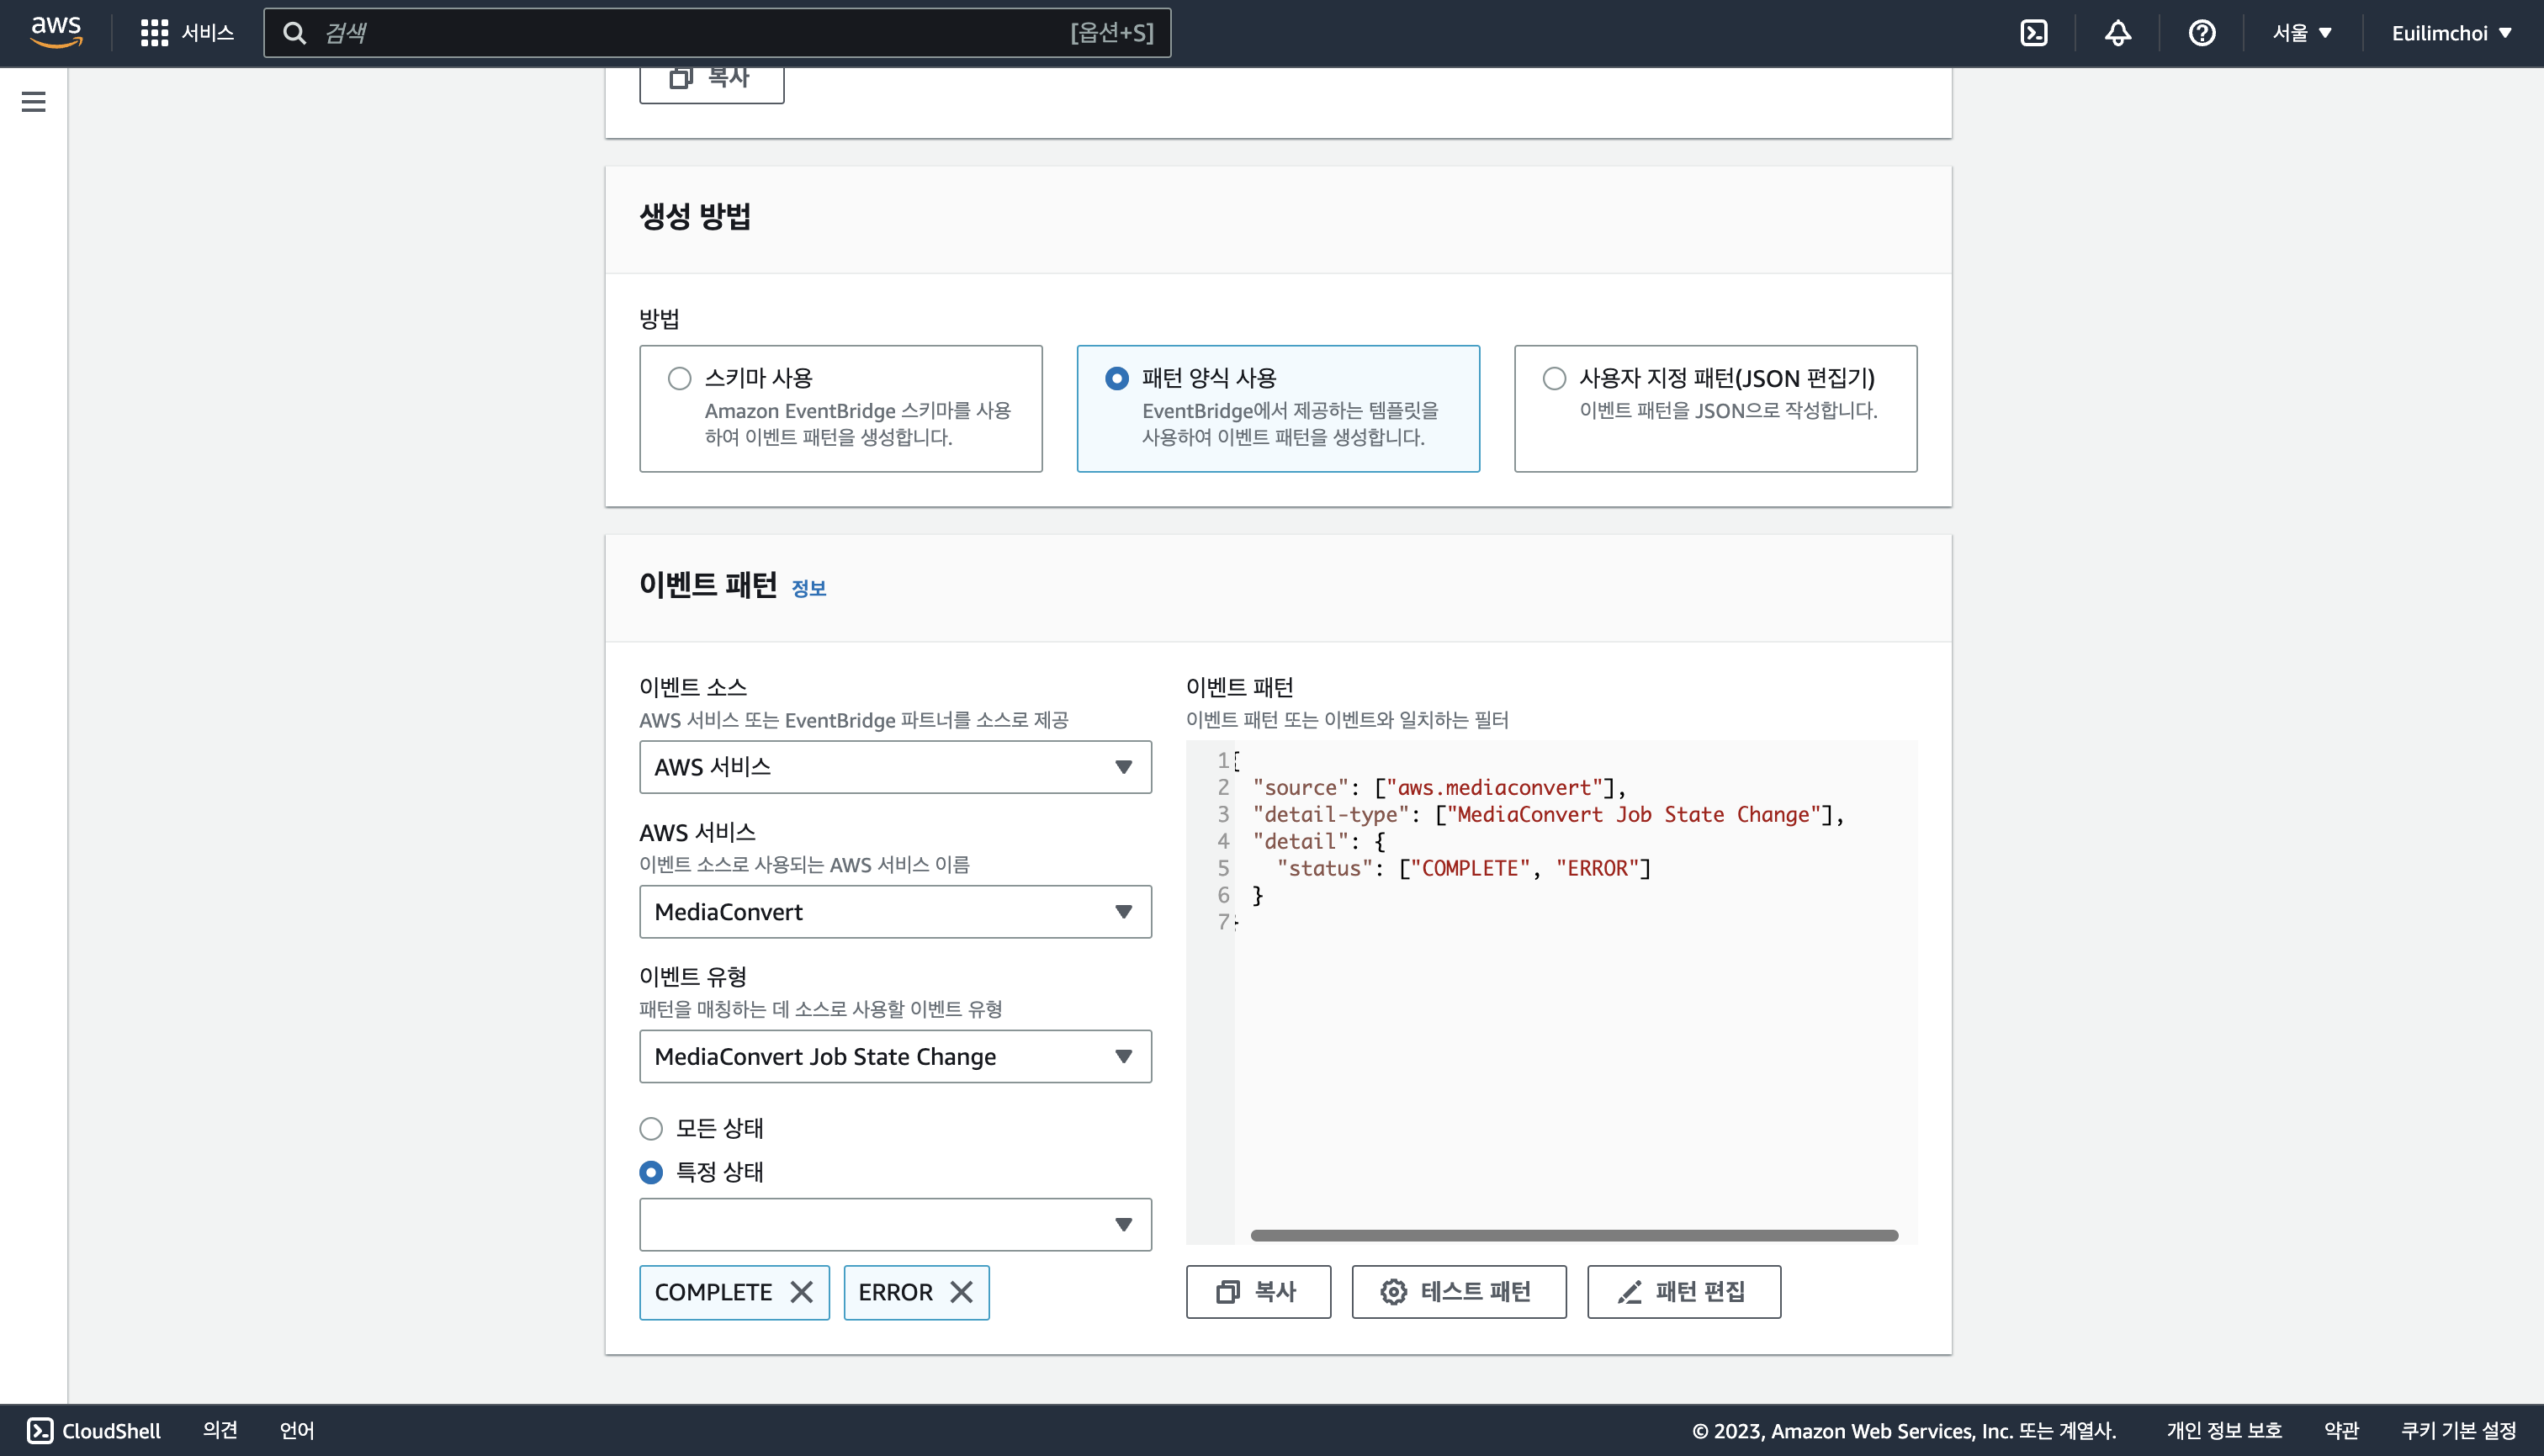Remove the ERROR status tag
Image resolution: width=2544 pixels, height=1456 pixels.
pyautogui.click(x=962, y=1292)
